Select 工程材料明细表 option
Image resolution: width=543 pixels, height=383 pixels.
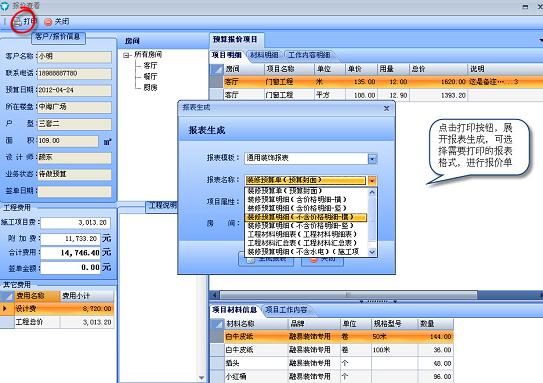[306, 234]
